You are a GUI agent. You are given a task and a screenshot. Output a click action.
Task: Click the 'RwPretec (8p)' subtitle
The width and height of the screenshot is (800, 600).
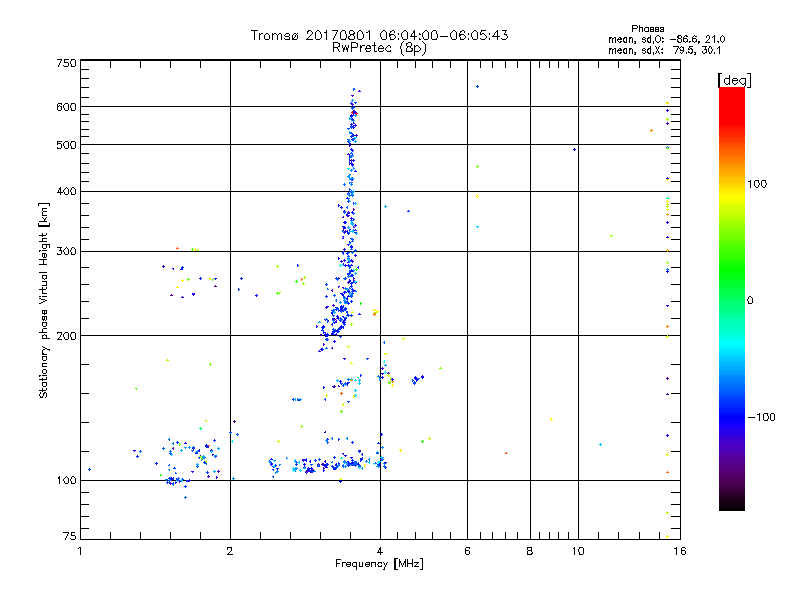379,48
